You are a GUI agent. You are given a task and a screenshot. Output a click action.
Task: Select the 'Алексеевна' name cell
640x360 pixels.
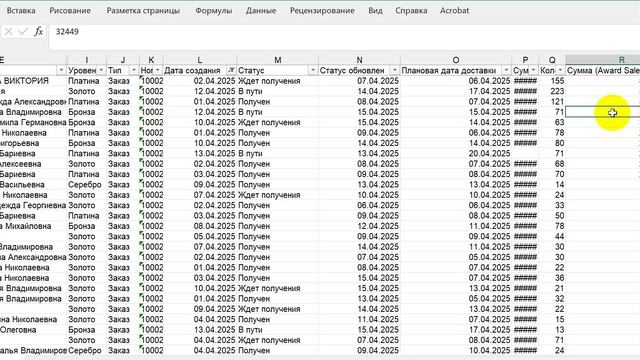33,164
